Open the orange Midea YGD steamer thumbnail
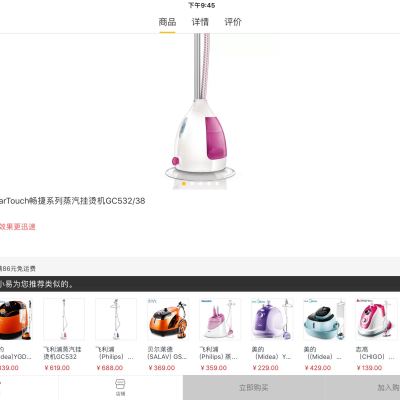Viewport: 400px width, 400px height. point(16,319)
